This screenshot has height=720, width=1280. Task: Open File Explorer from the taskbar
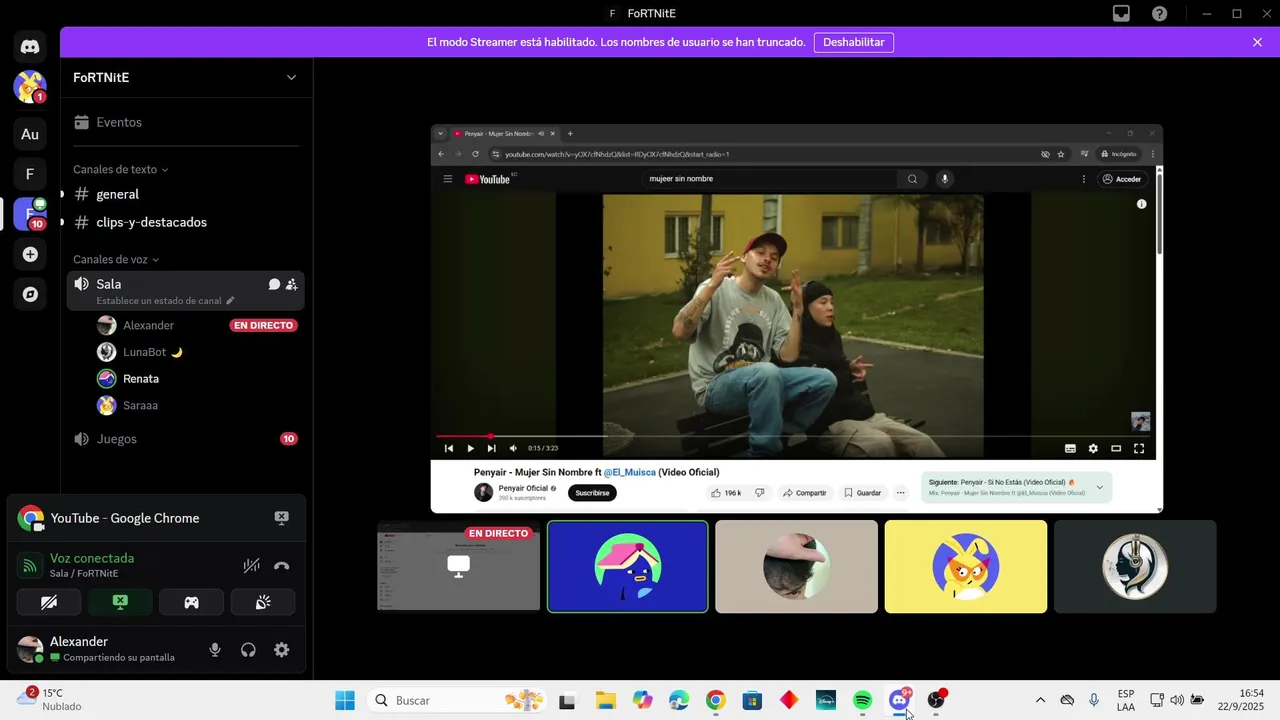tap(605, 700)
